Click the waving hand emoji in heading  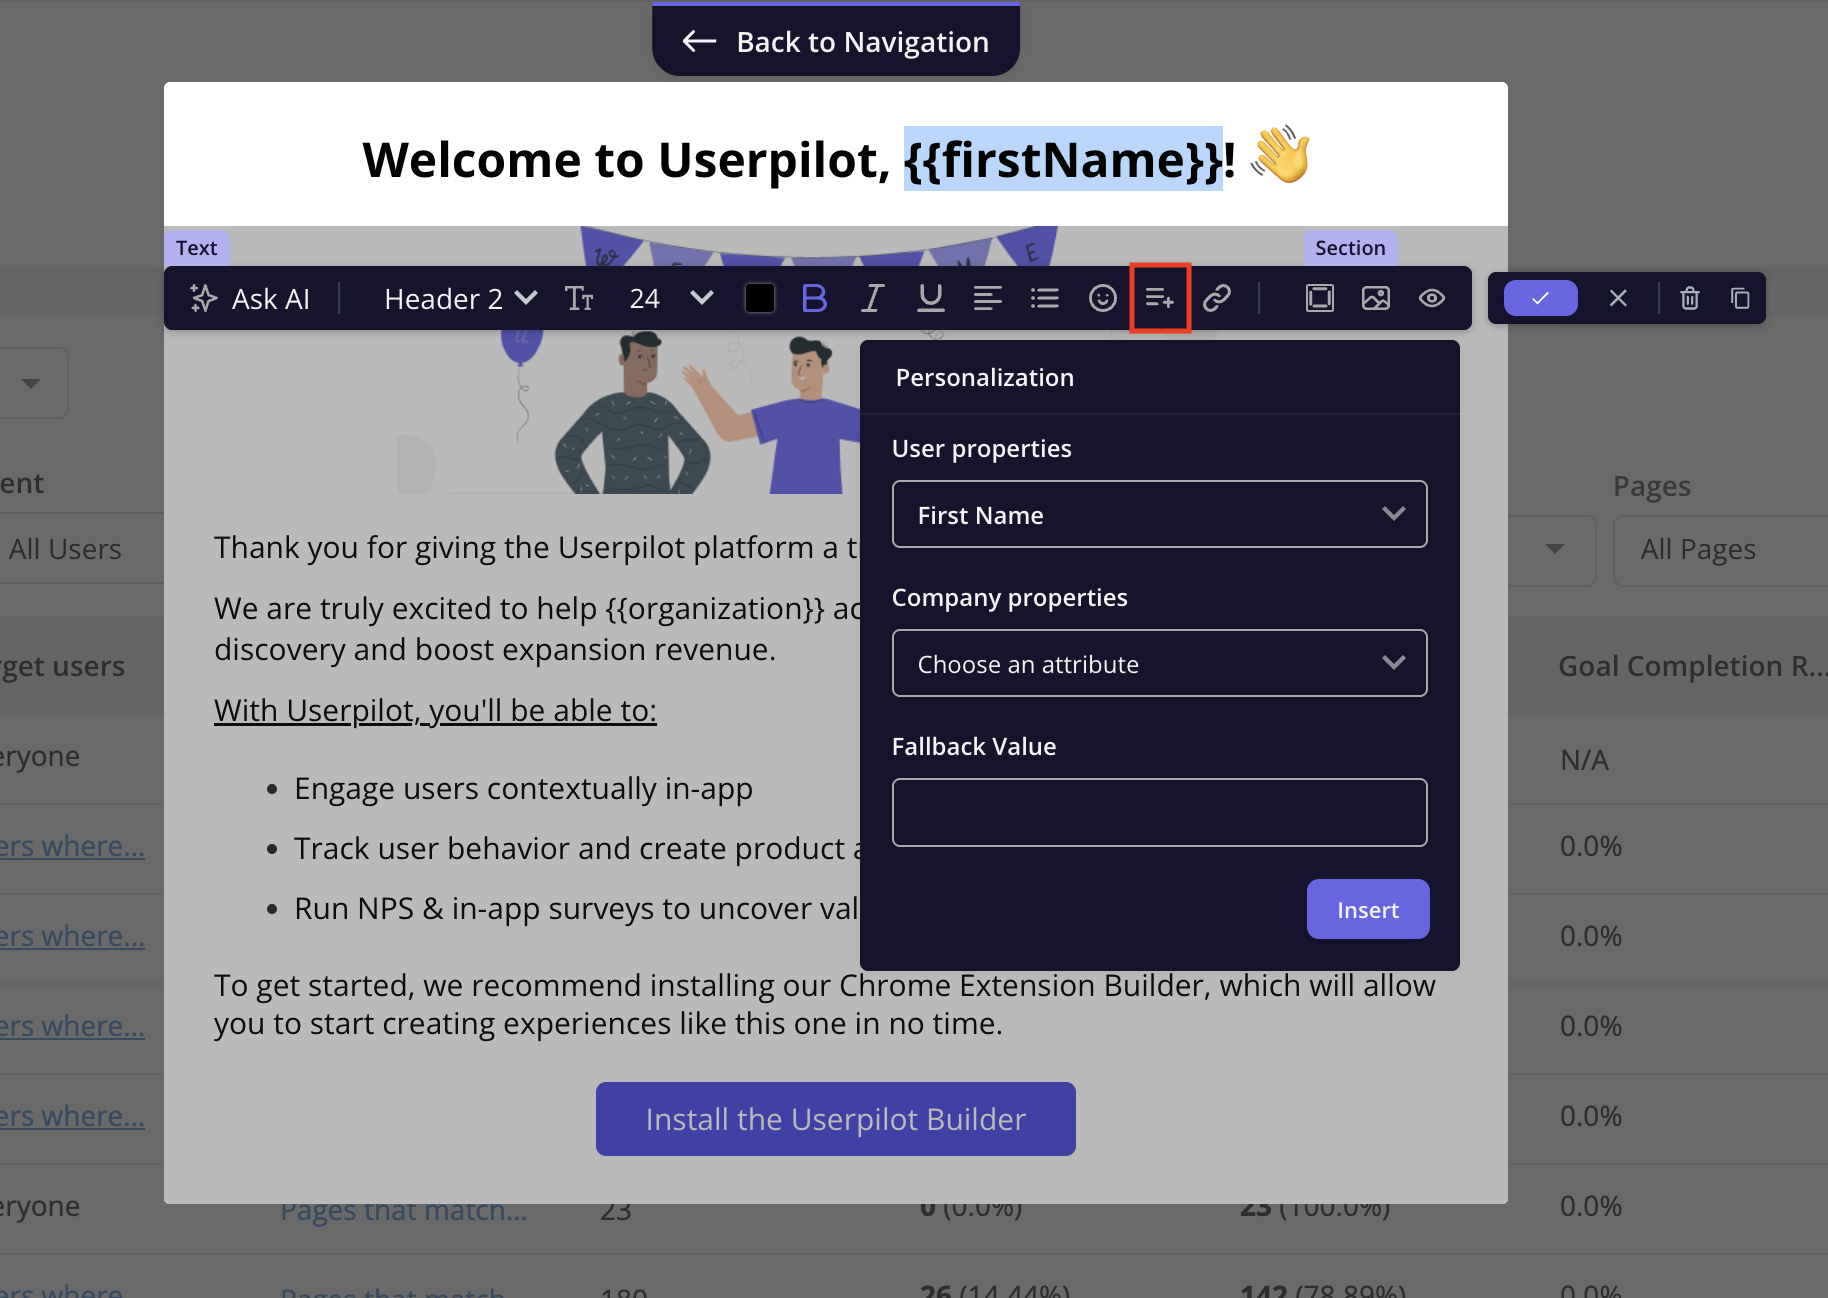[x=1280, y=155]
